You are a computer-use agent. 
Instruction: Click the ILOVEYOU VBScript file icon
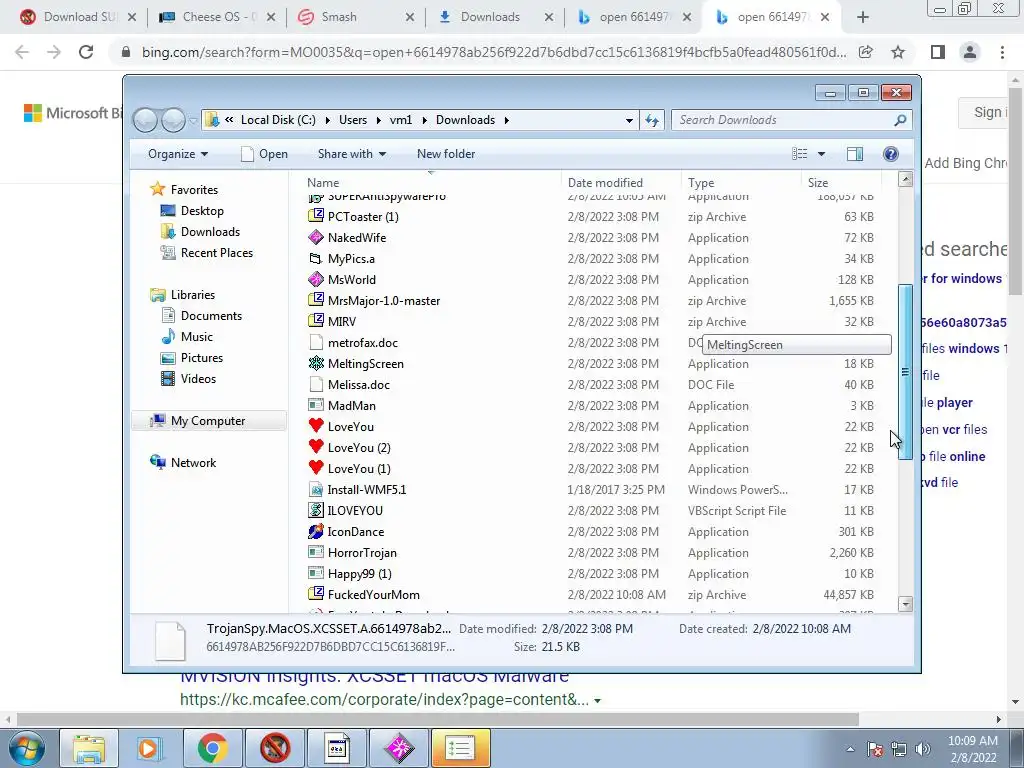(x=316, y=511)
